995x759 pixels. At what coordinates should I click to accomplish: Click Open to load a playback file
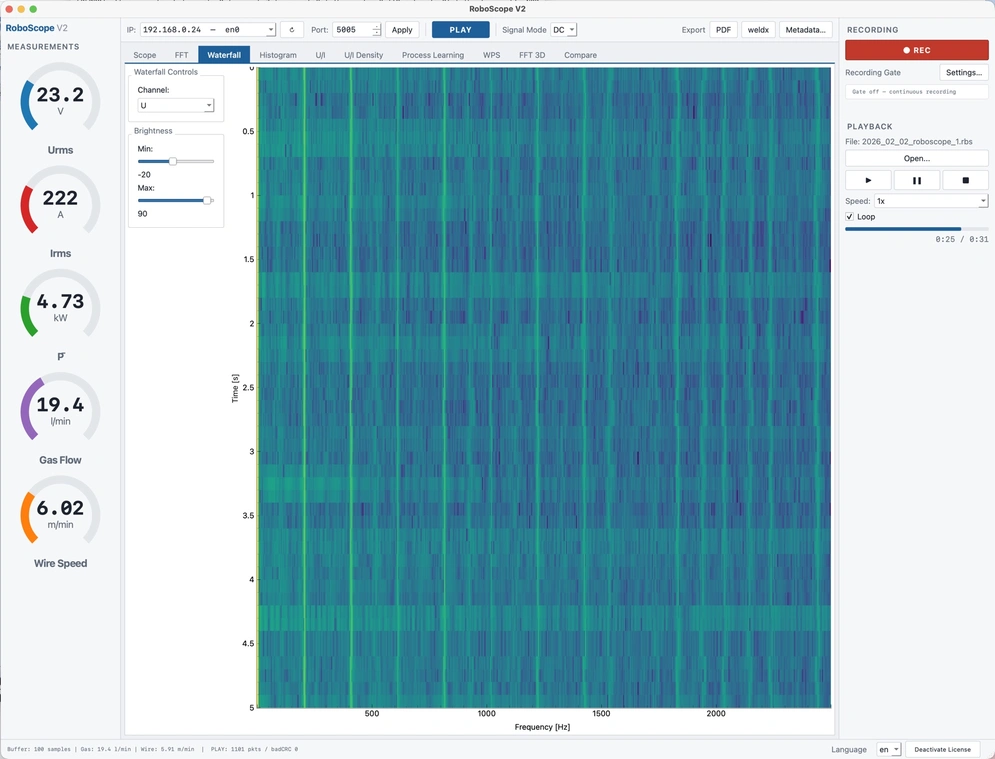point(916,159)
